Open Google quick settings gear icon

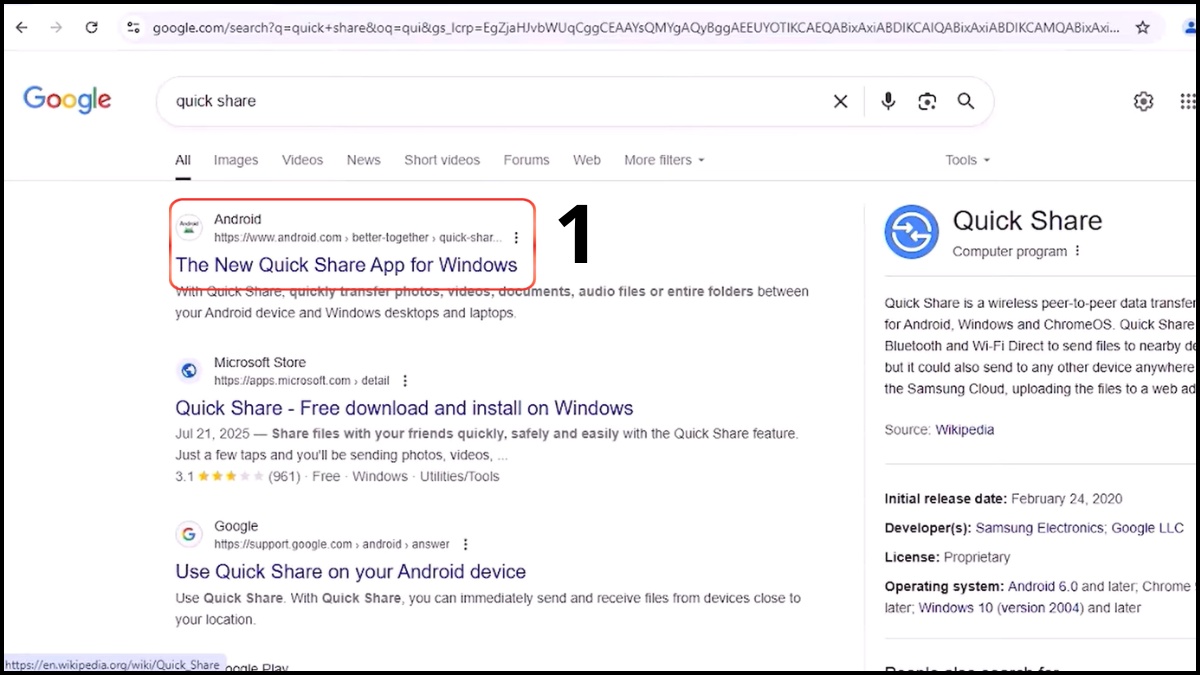[x=1143, y=101]
